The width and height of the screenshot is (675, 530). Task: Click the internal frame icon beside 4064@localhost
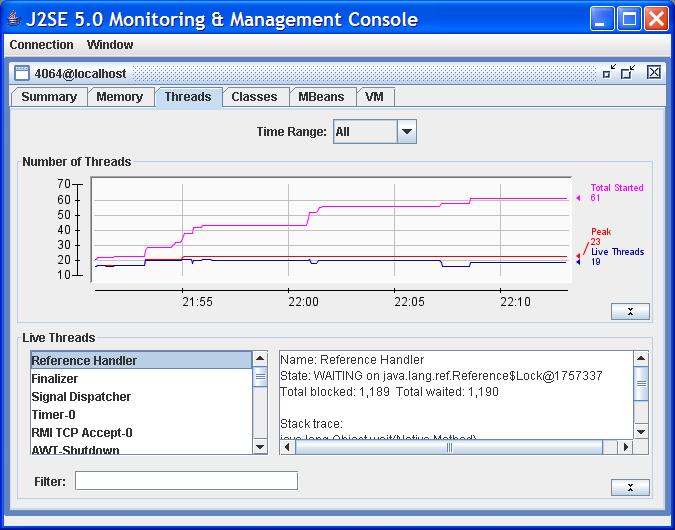[x=21, y=72]
